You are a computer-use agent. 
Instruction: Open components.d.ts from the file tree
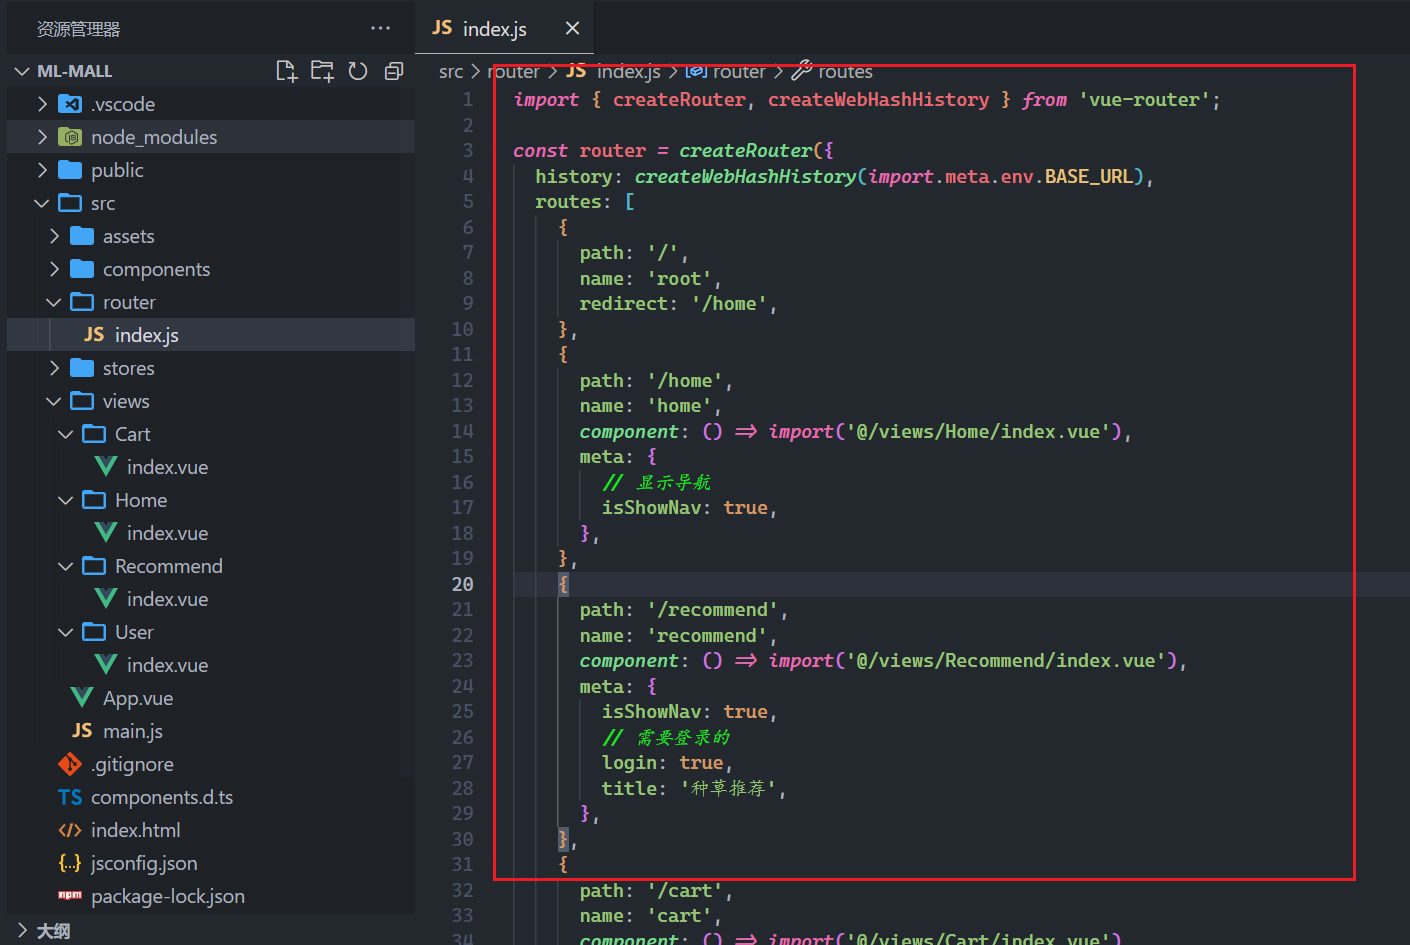[162, 797]
